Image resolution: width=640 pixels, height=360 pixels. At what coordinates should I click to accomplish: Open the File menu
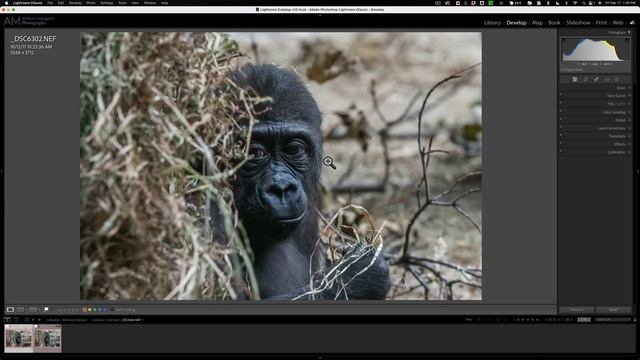[50, 3]
